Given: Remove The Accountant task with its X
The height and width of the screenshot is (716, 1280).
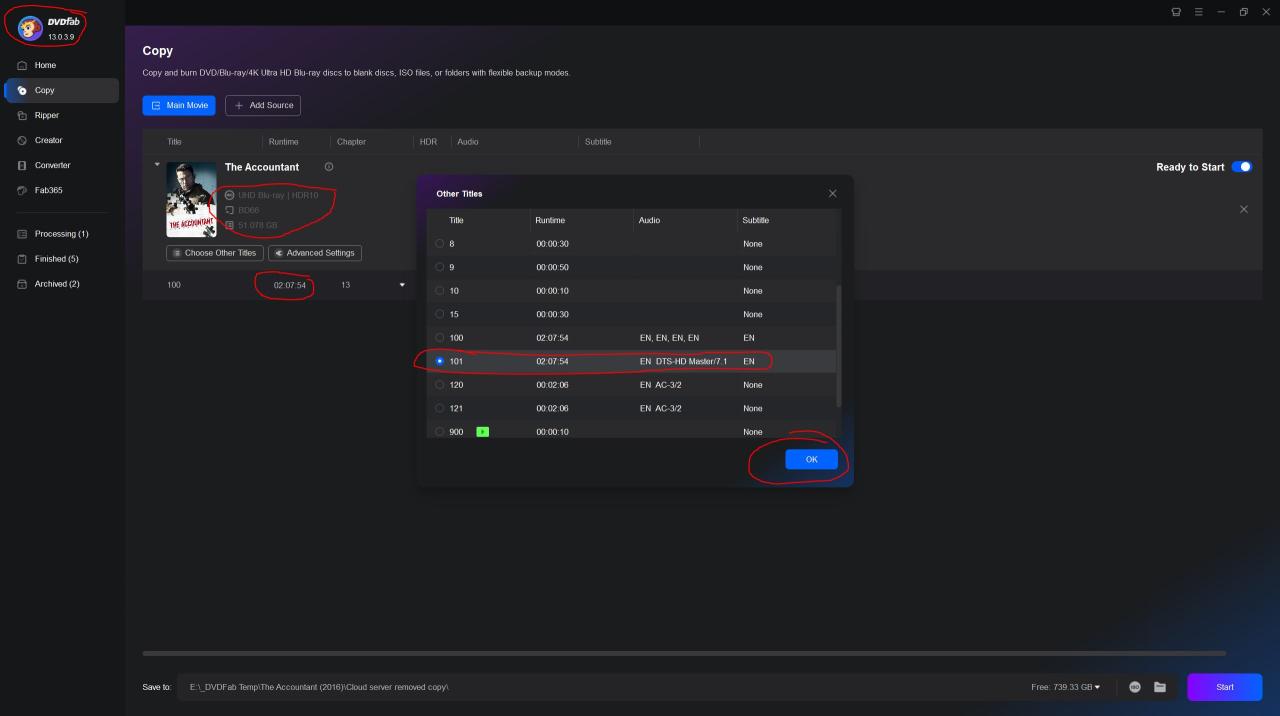Looking at the screenshot, I should 1244,209.
